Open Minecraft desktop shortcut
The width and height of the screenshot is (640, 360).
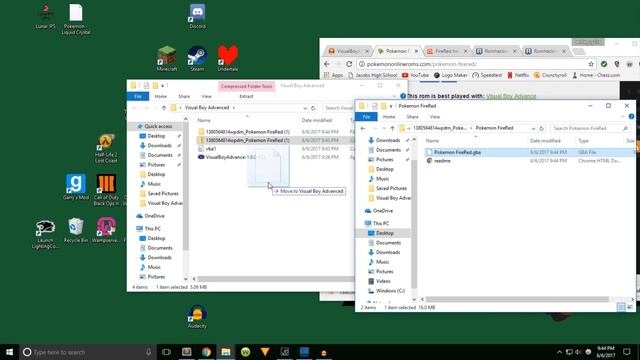(167, 58)
